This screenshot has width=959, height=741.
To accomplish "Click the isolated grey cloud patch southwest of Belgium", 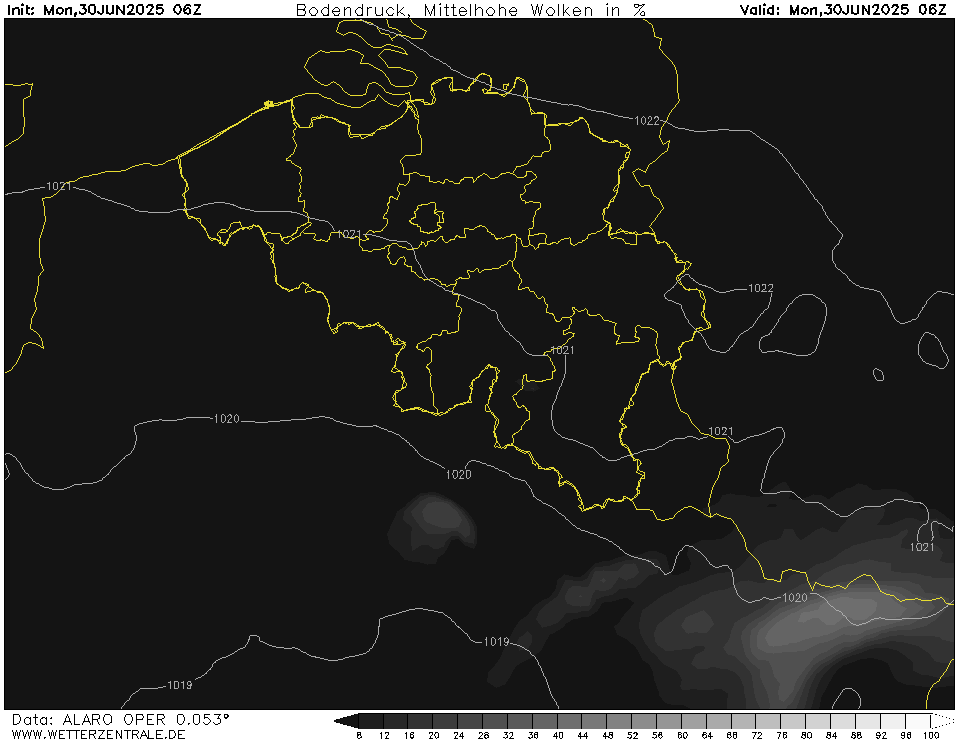I will point(432,527).
